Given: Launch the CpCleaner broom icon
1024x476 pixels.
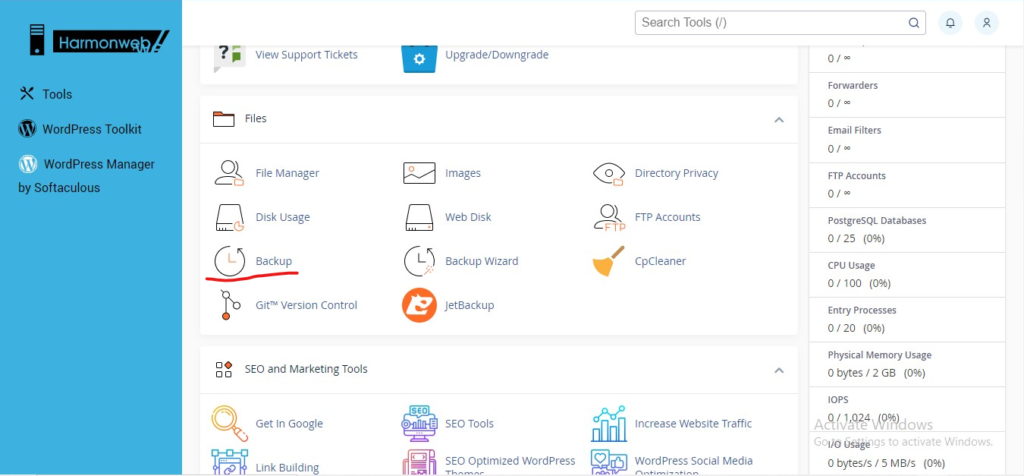Looking at the screenshot, I should [x=609, y=261].
